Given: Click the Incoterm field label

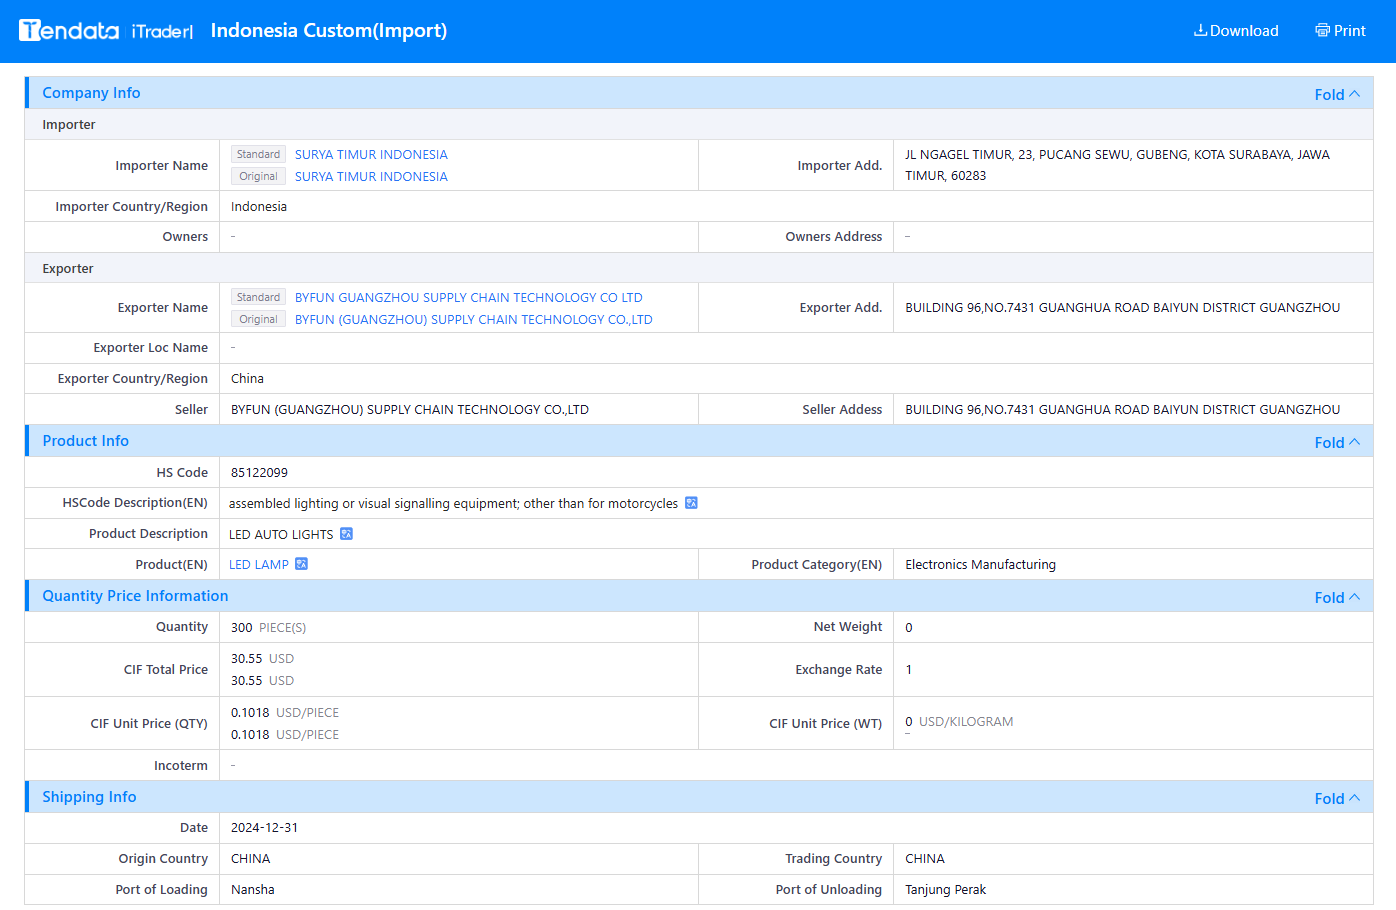Looking at the screenshot, I should pos(181,765).
